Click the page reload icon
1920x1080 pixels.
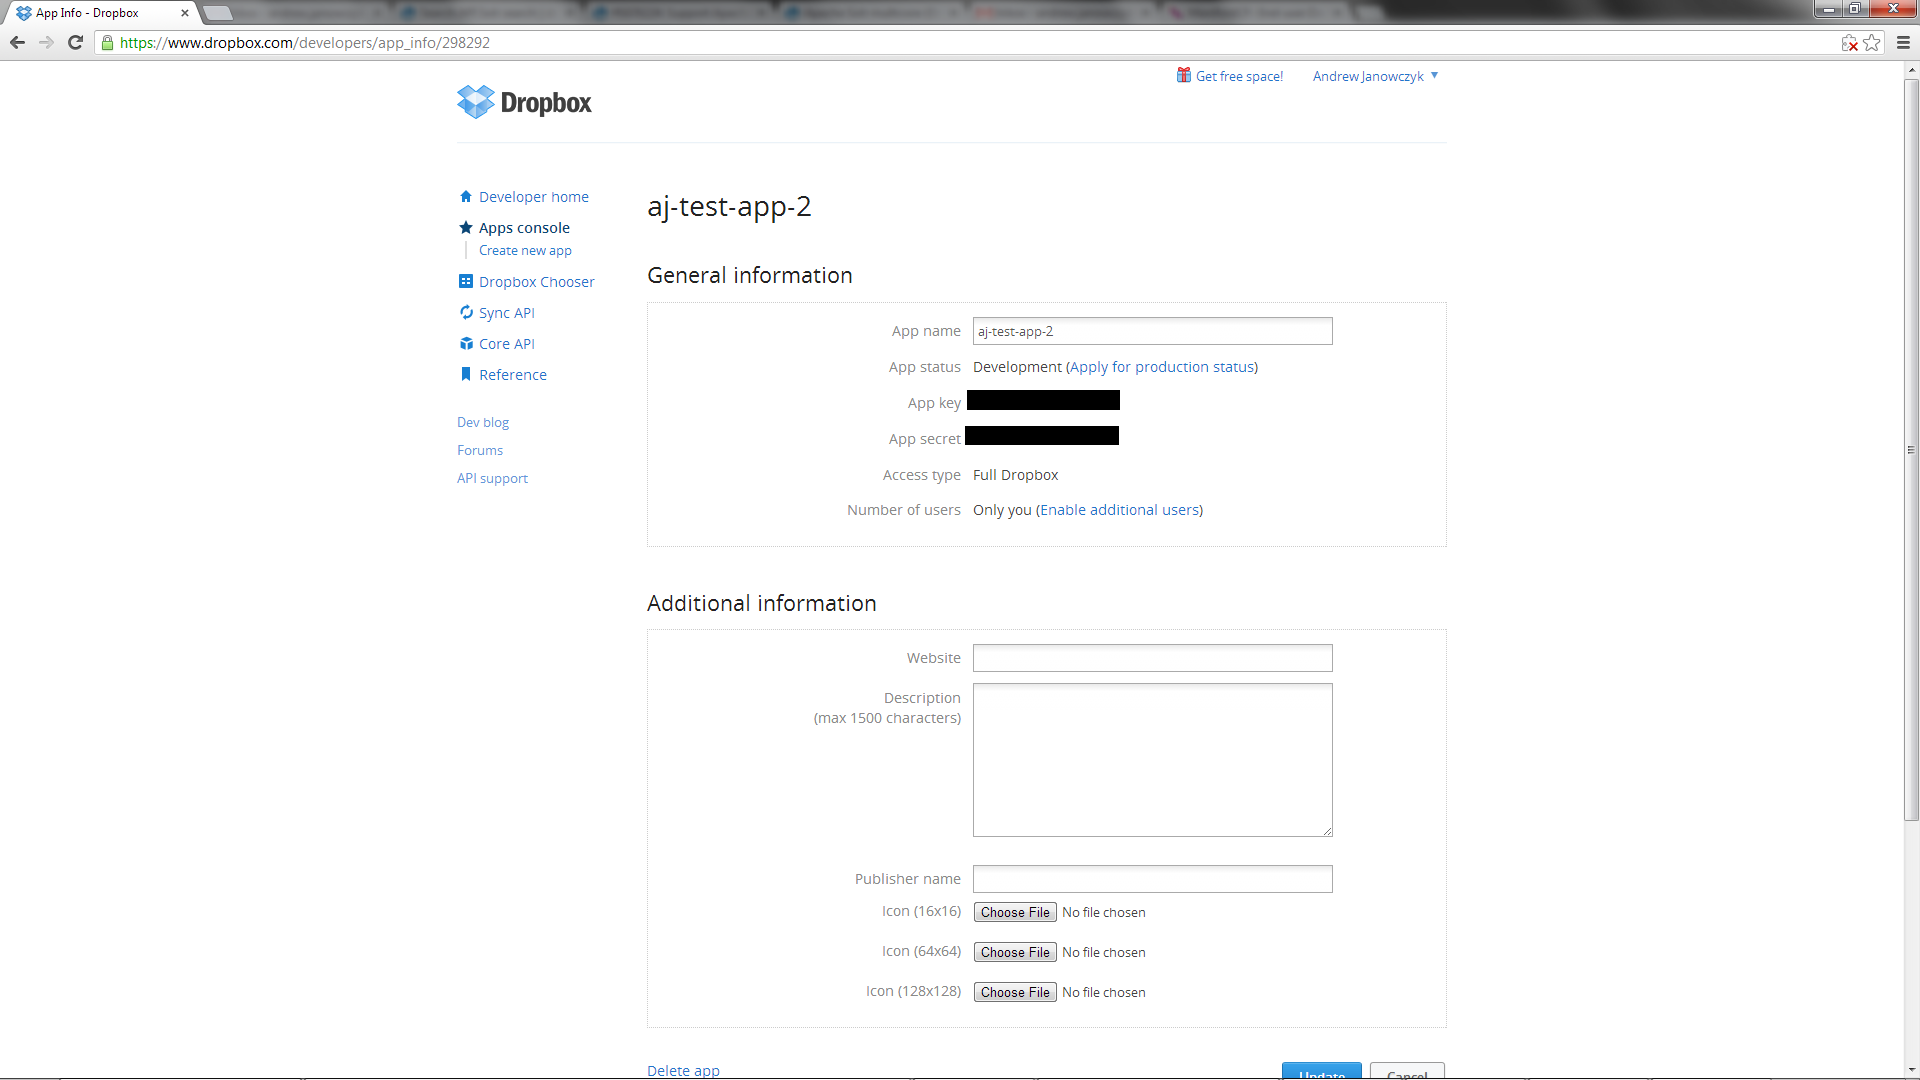click(x=75, y=43)
